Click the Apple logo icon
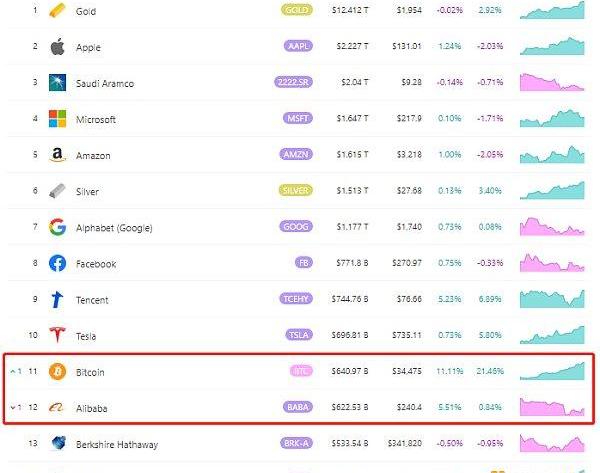 tap(57, 47)
